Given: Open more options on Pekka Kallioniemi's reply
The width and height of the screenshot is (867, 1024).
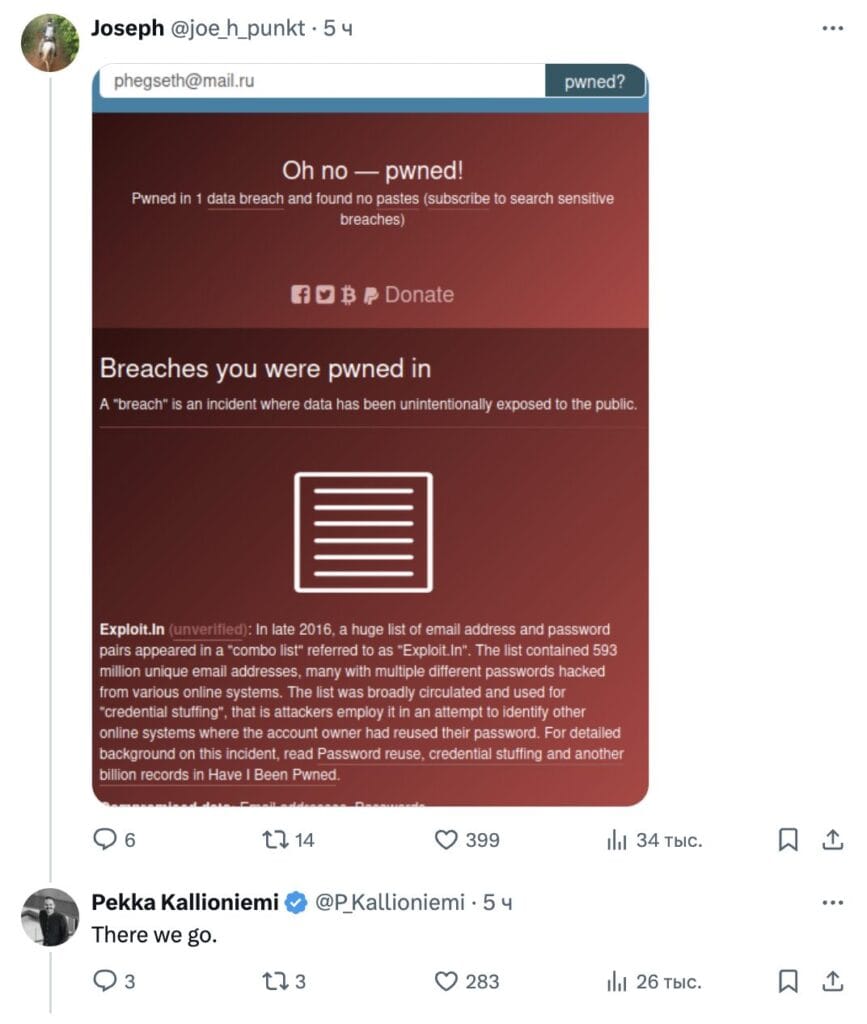Looking at the screenshot, I should pyautogui.click(x=832, y=903).
